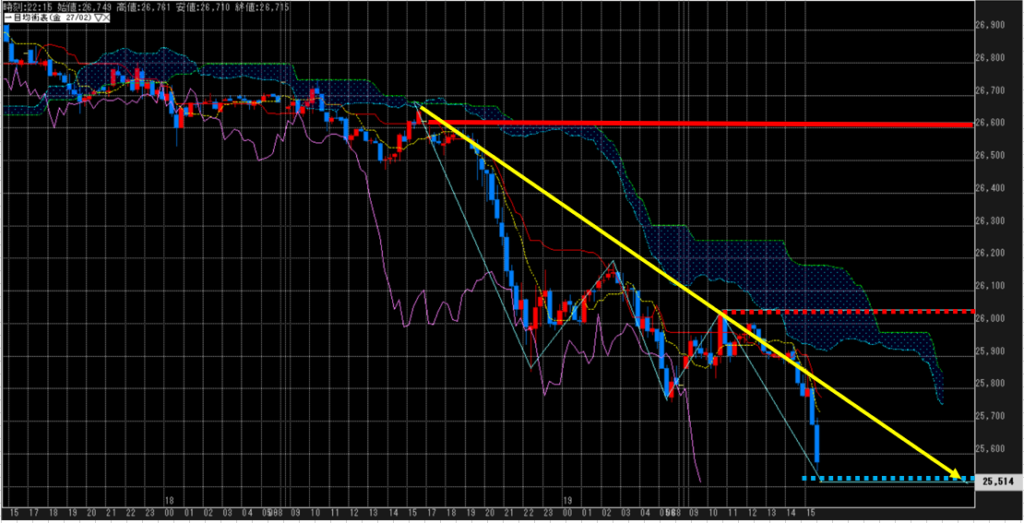Collapse the 日均衡表 indicator with minus icon
This screenshot has width=1024, height=523.
6,17
